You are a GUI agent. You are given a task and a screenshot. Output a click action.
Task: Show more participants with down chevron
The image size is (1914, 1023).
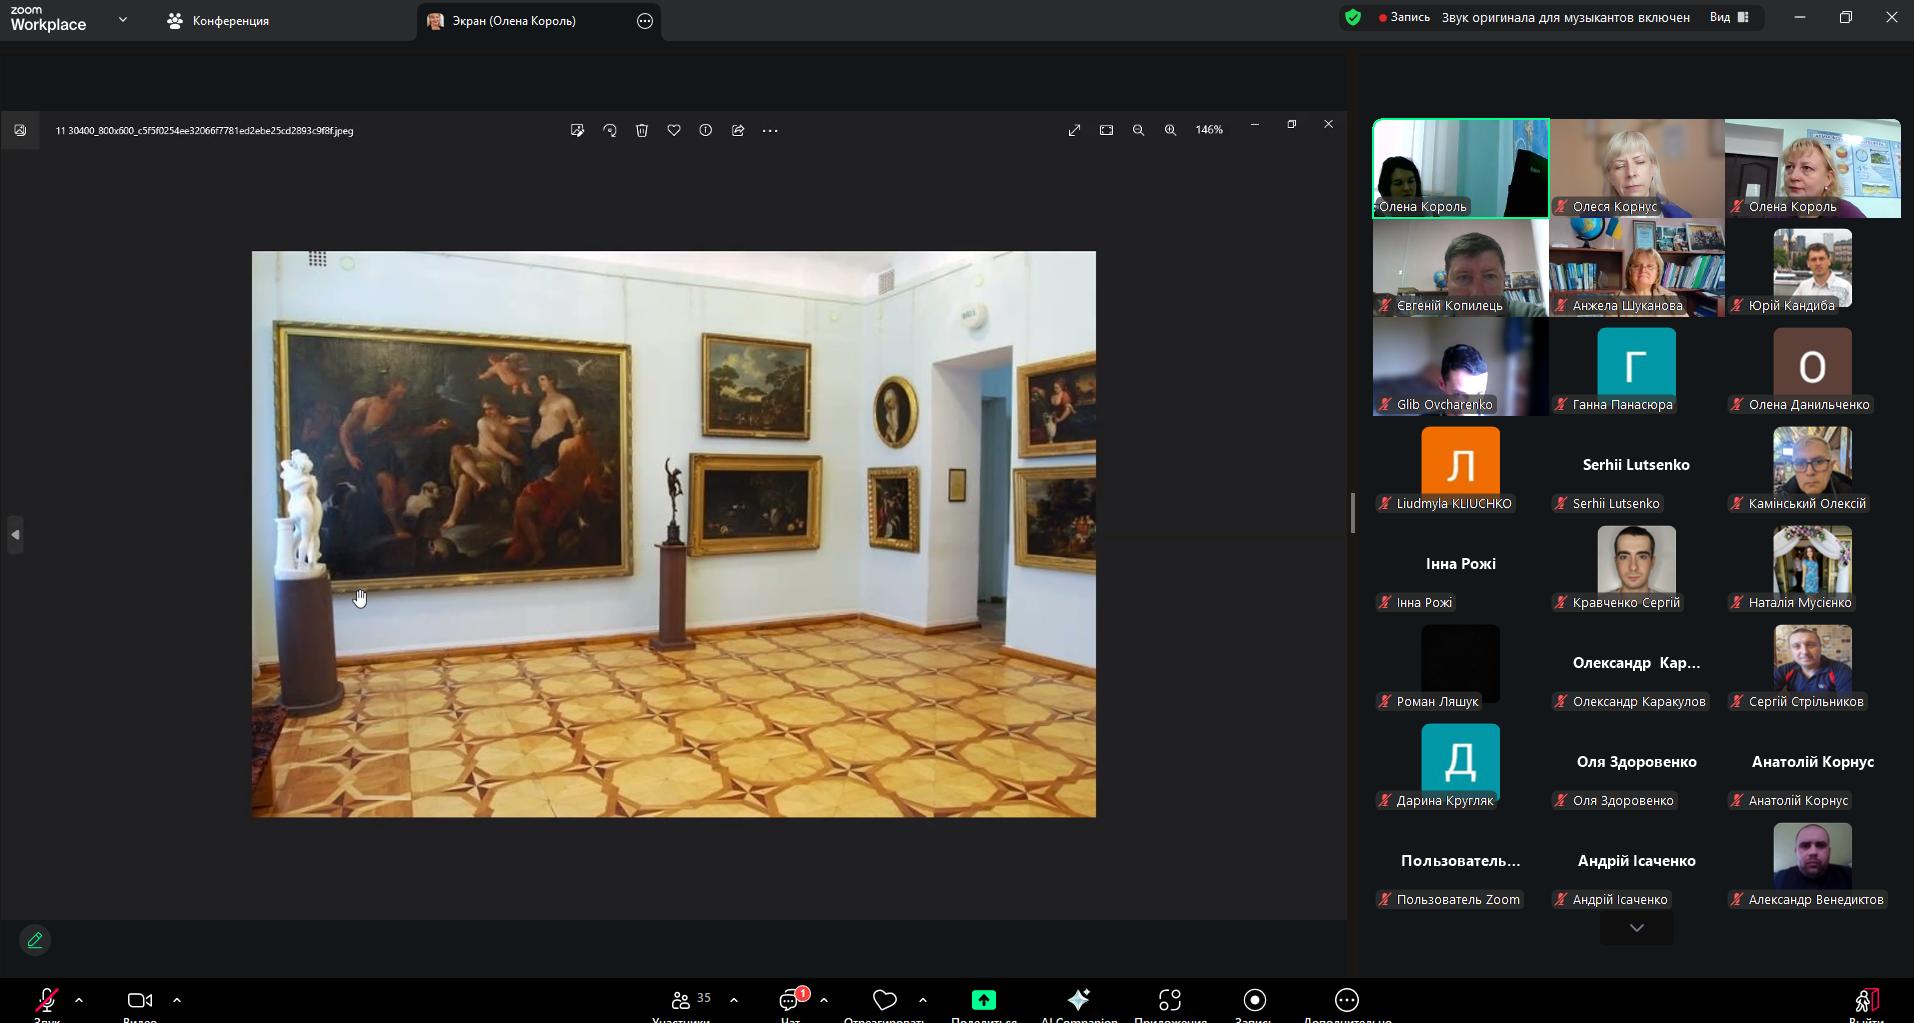pyautogui.click(x=1636, y=928)
